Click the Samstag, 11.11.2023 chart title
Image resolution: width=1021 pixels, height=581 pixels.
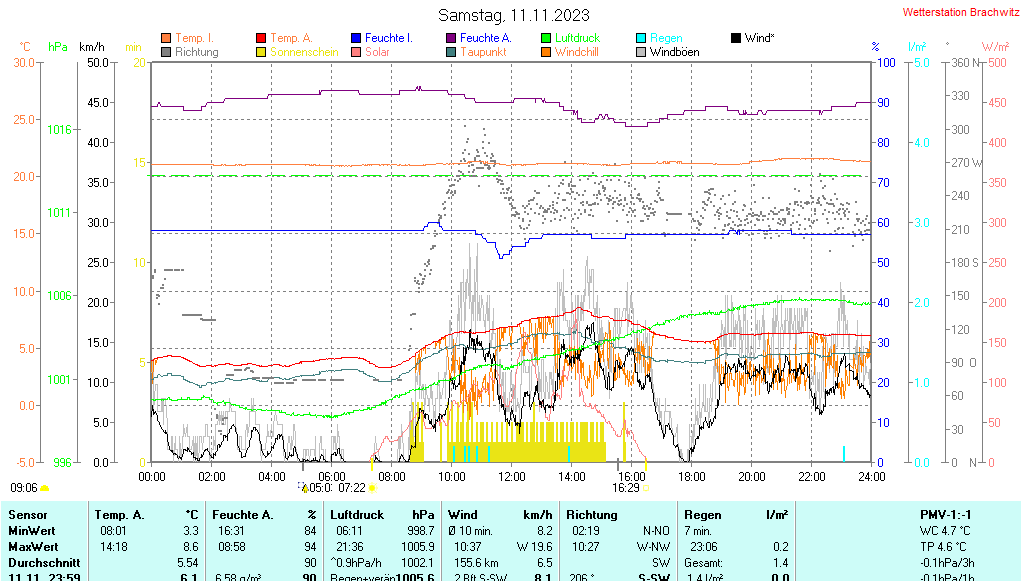514,15
